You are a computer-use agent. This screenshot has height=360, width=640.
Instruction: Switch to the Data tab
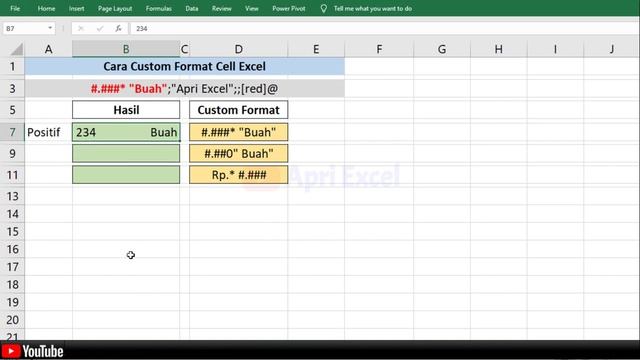[191, 8]
